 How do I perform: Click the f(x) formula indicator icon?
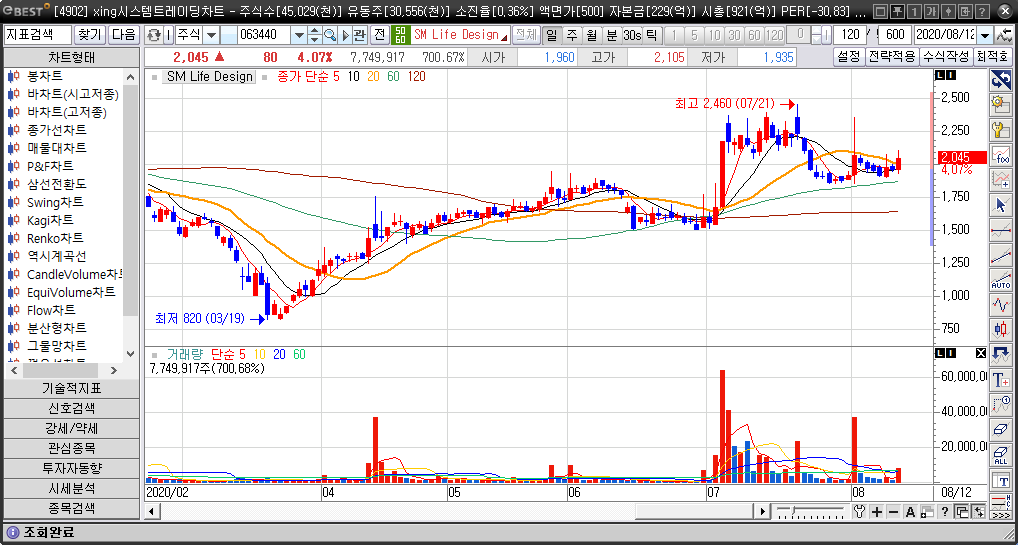1000,155
